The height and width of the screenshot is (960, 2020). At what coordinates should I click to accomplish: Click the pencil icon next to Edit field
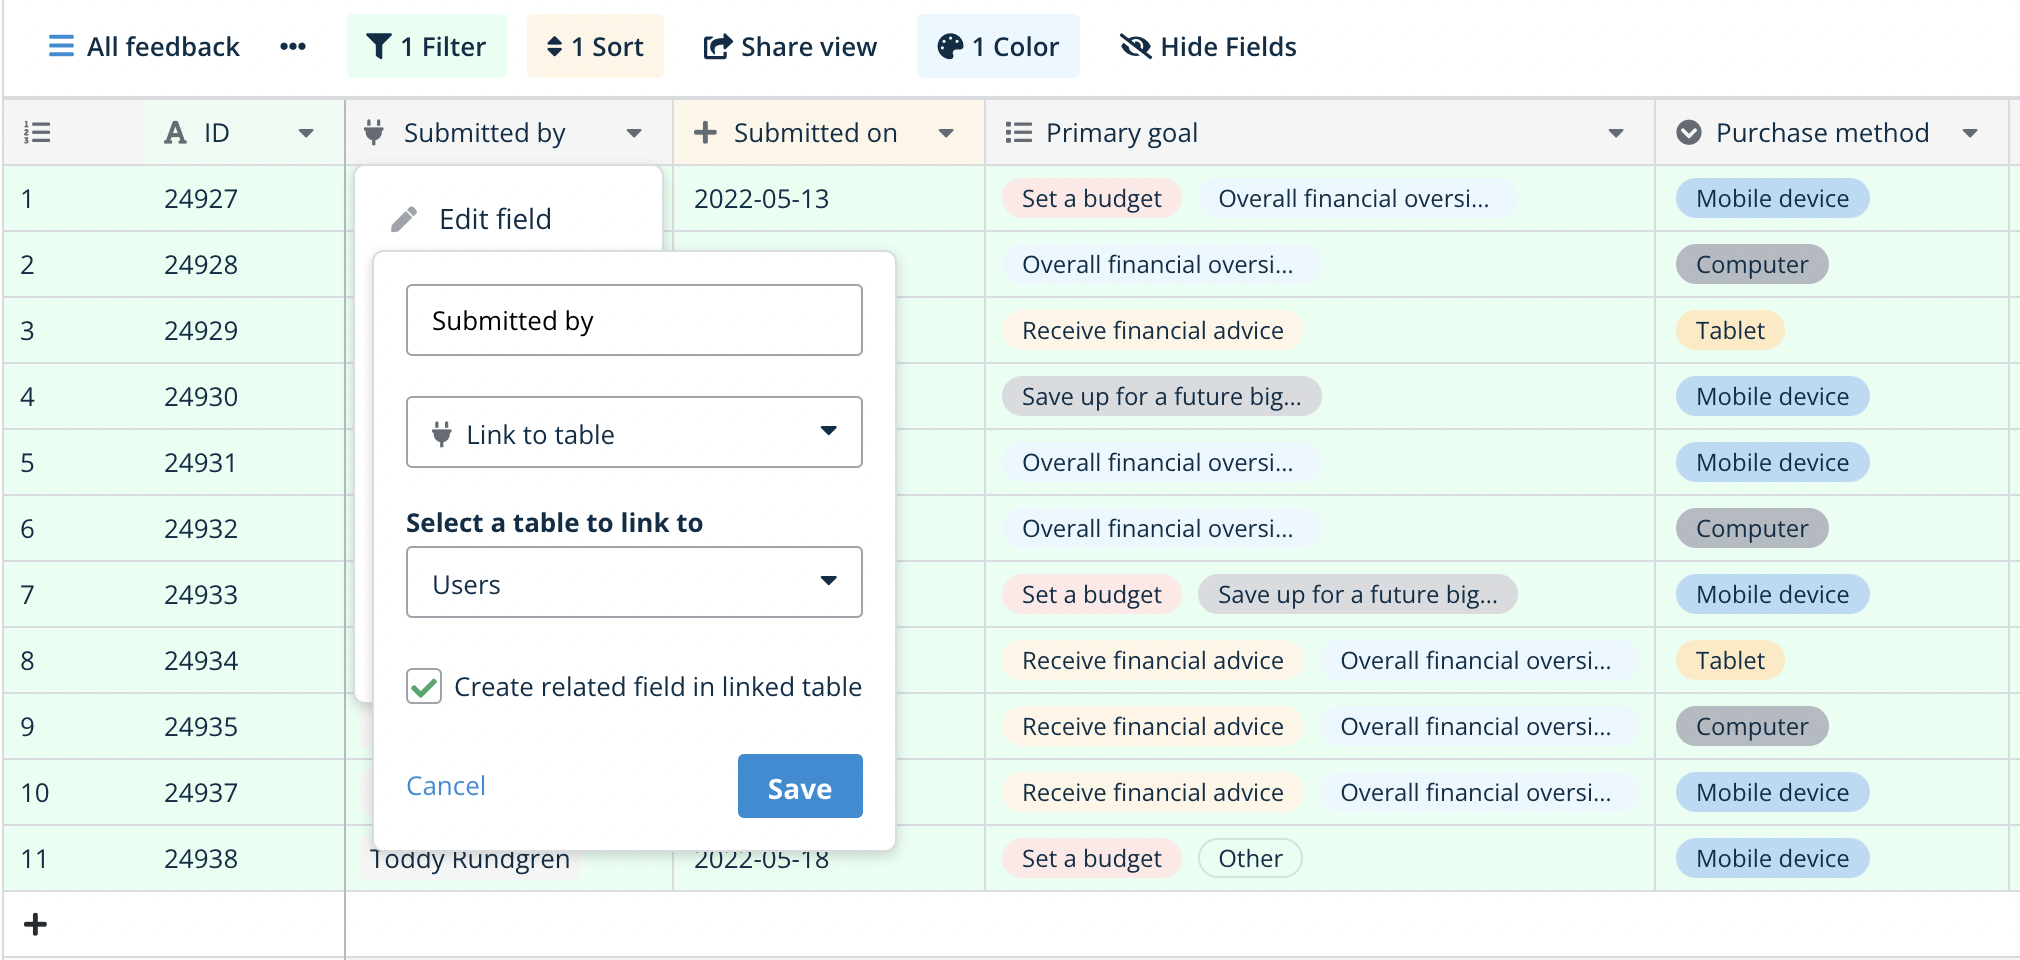[x=404, y=219]
